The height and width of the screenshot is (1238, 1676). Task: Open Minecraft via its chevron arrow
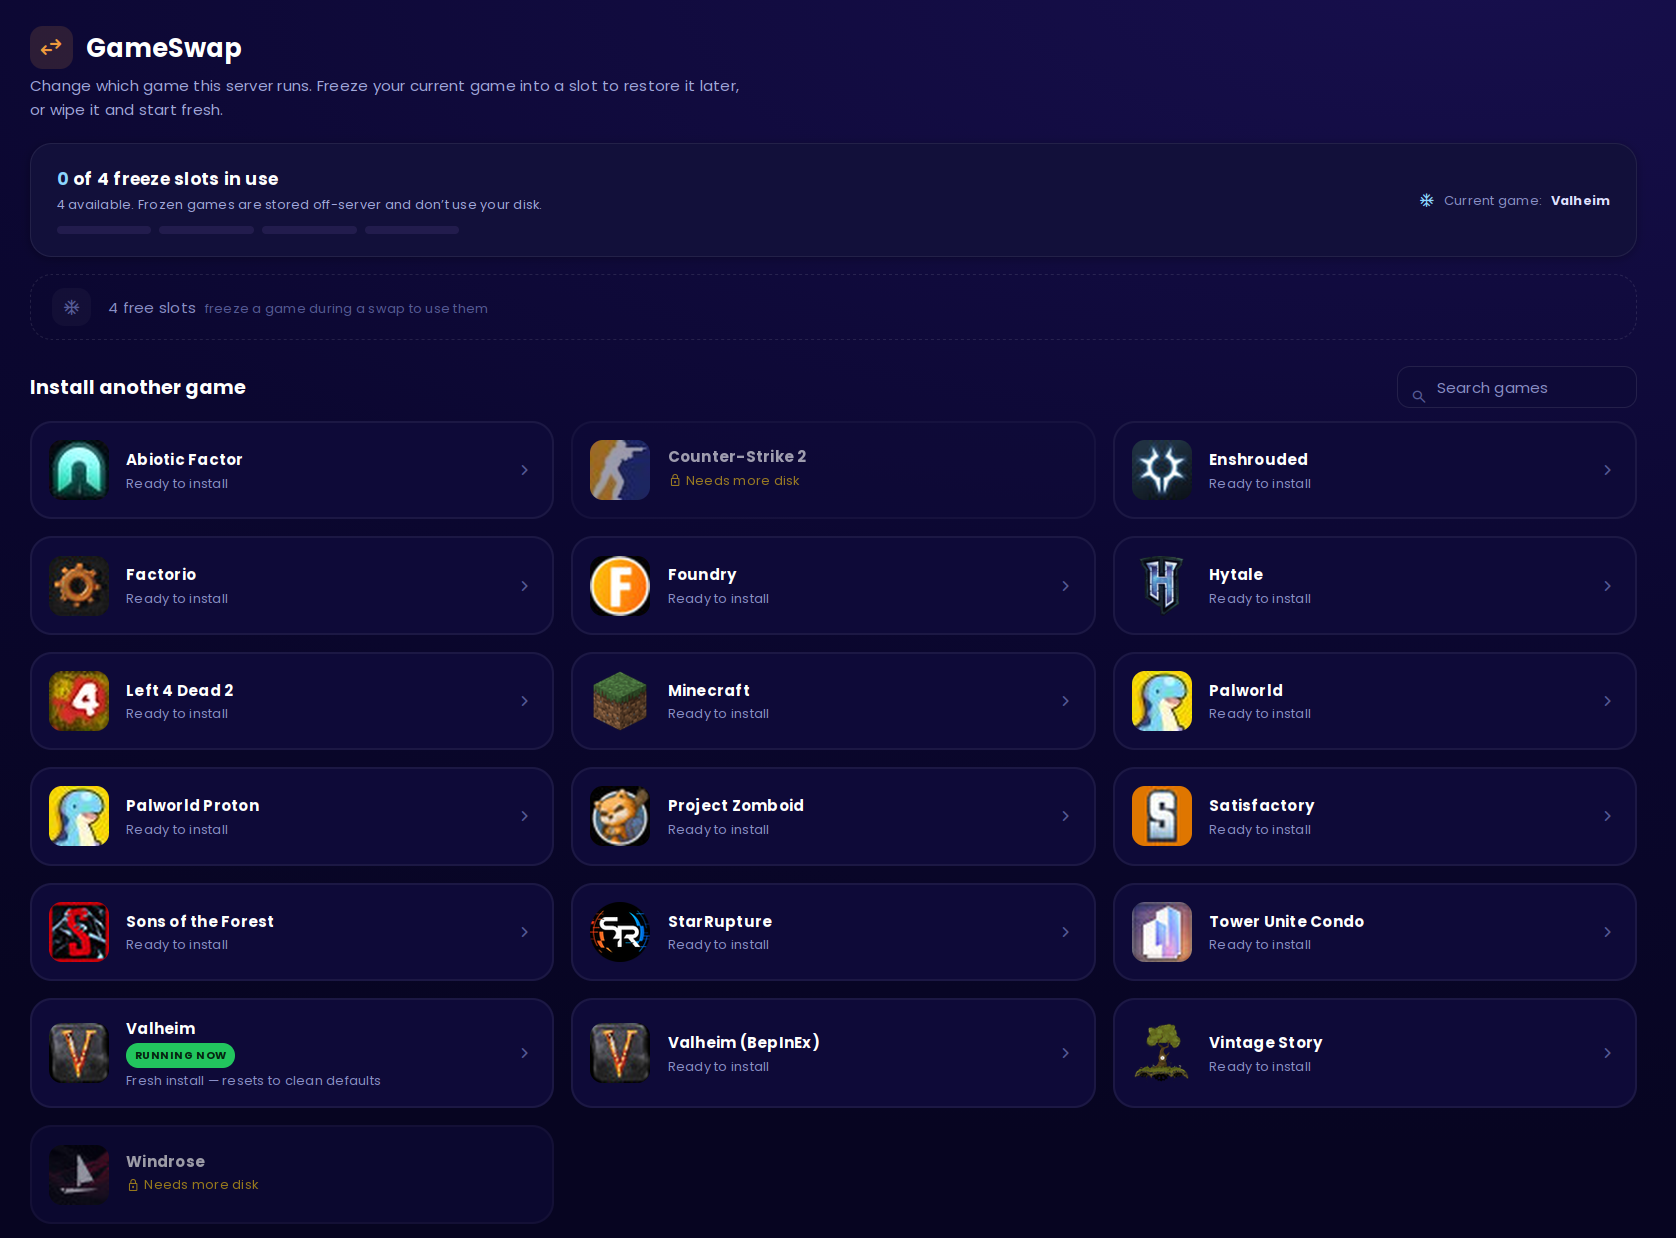pyautogui.click(x=1065, y=701)
